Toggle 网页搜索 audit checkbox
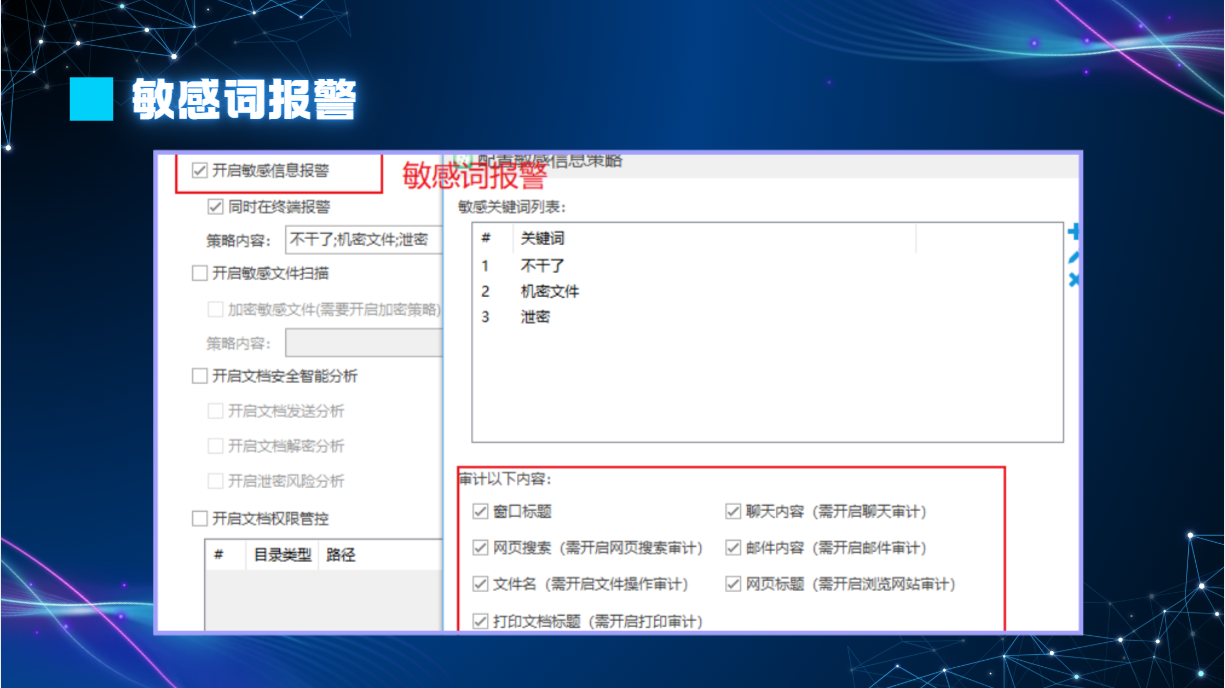The width and height of the screenshot is (1225, 688). coord(481,548)
